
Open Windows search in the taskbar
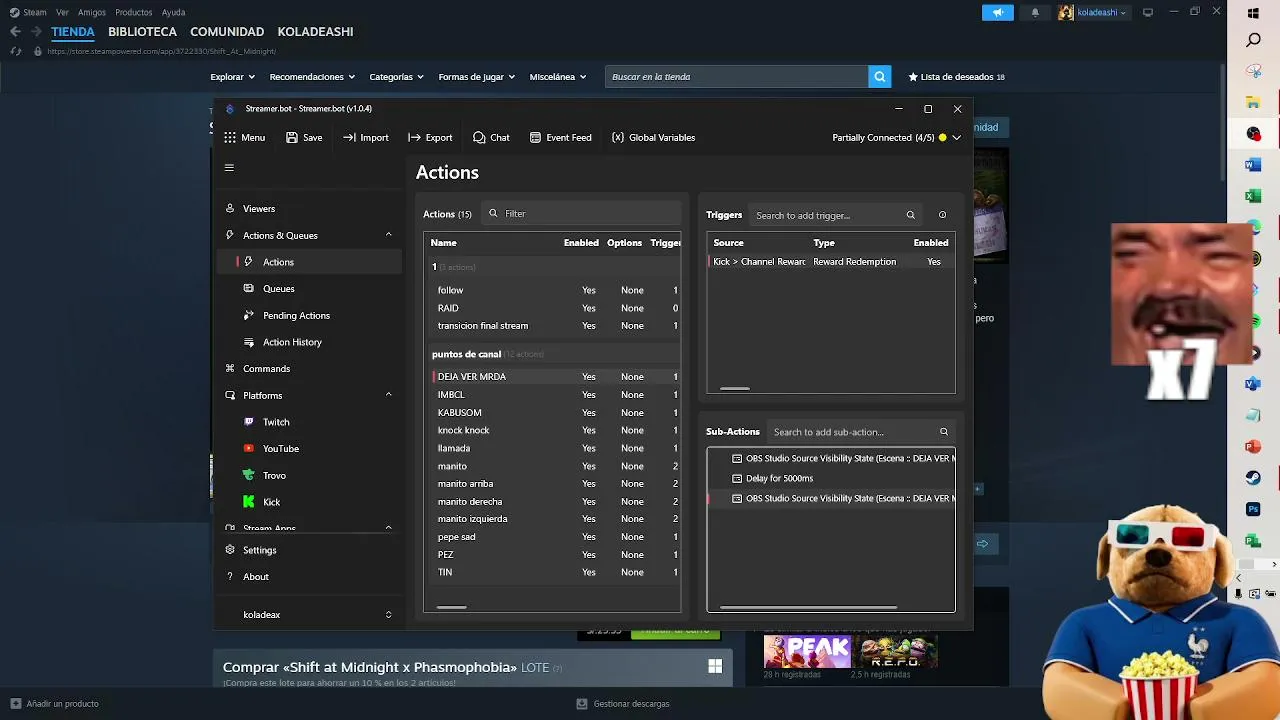point(1254,41)
